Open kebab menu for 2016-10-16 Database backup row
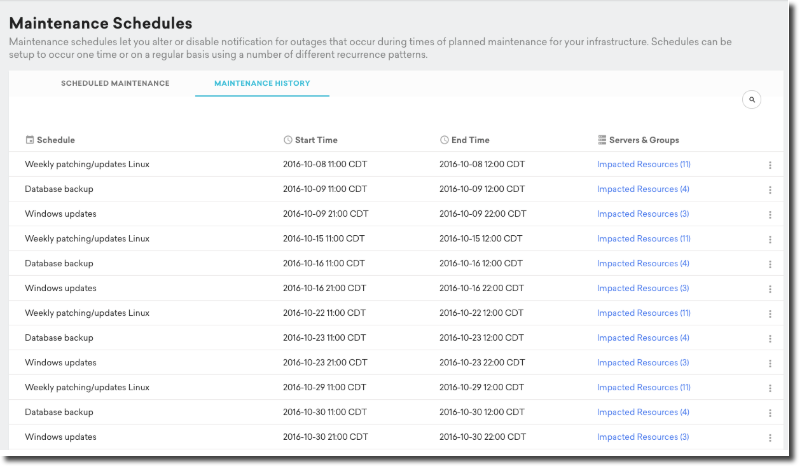Viewport: 799px width, 466px height. (770, 264)
